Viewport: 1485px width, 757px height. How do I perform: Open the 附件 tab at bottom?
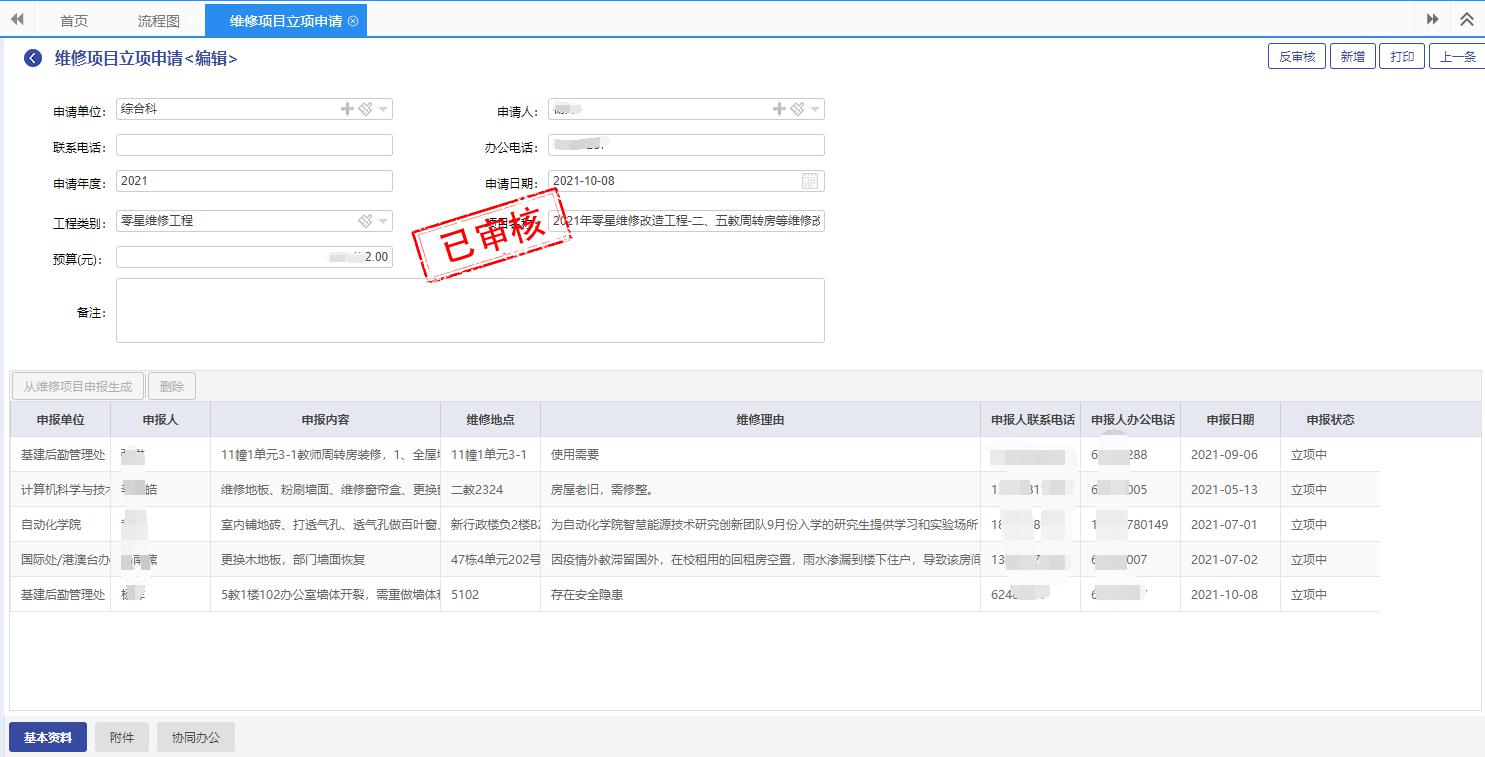122,738
